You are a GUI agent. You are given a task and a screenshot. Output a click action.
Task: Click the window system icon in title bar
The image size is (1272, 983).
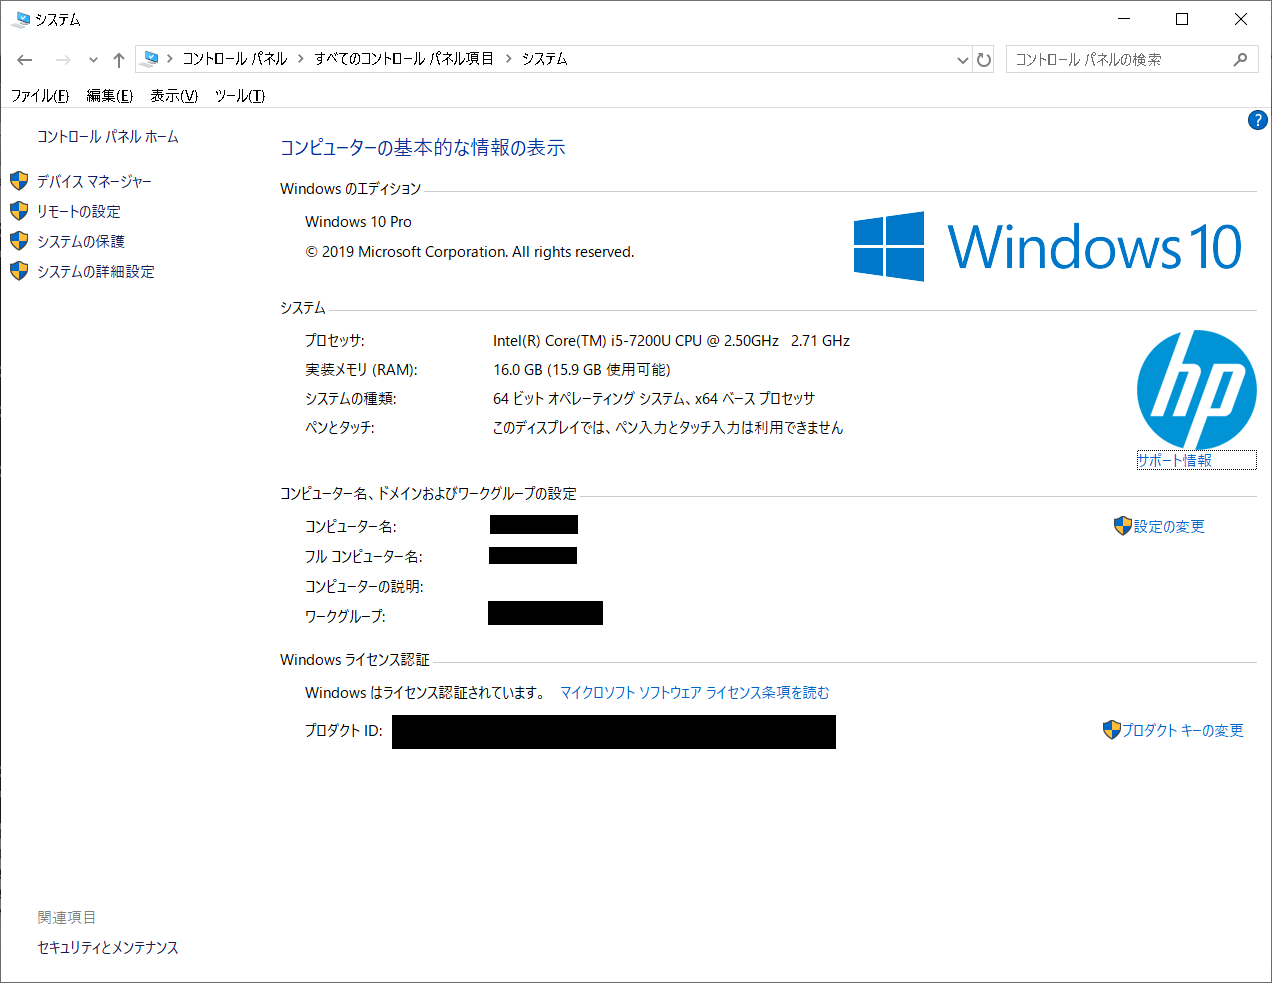click(21, 19)
